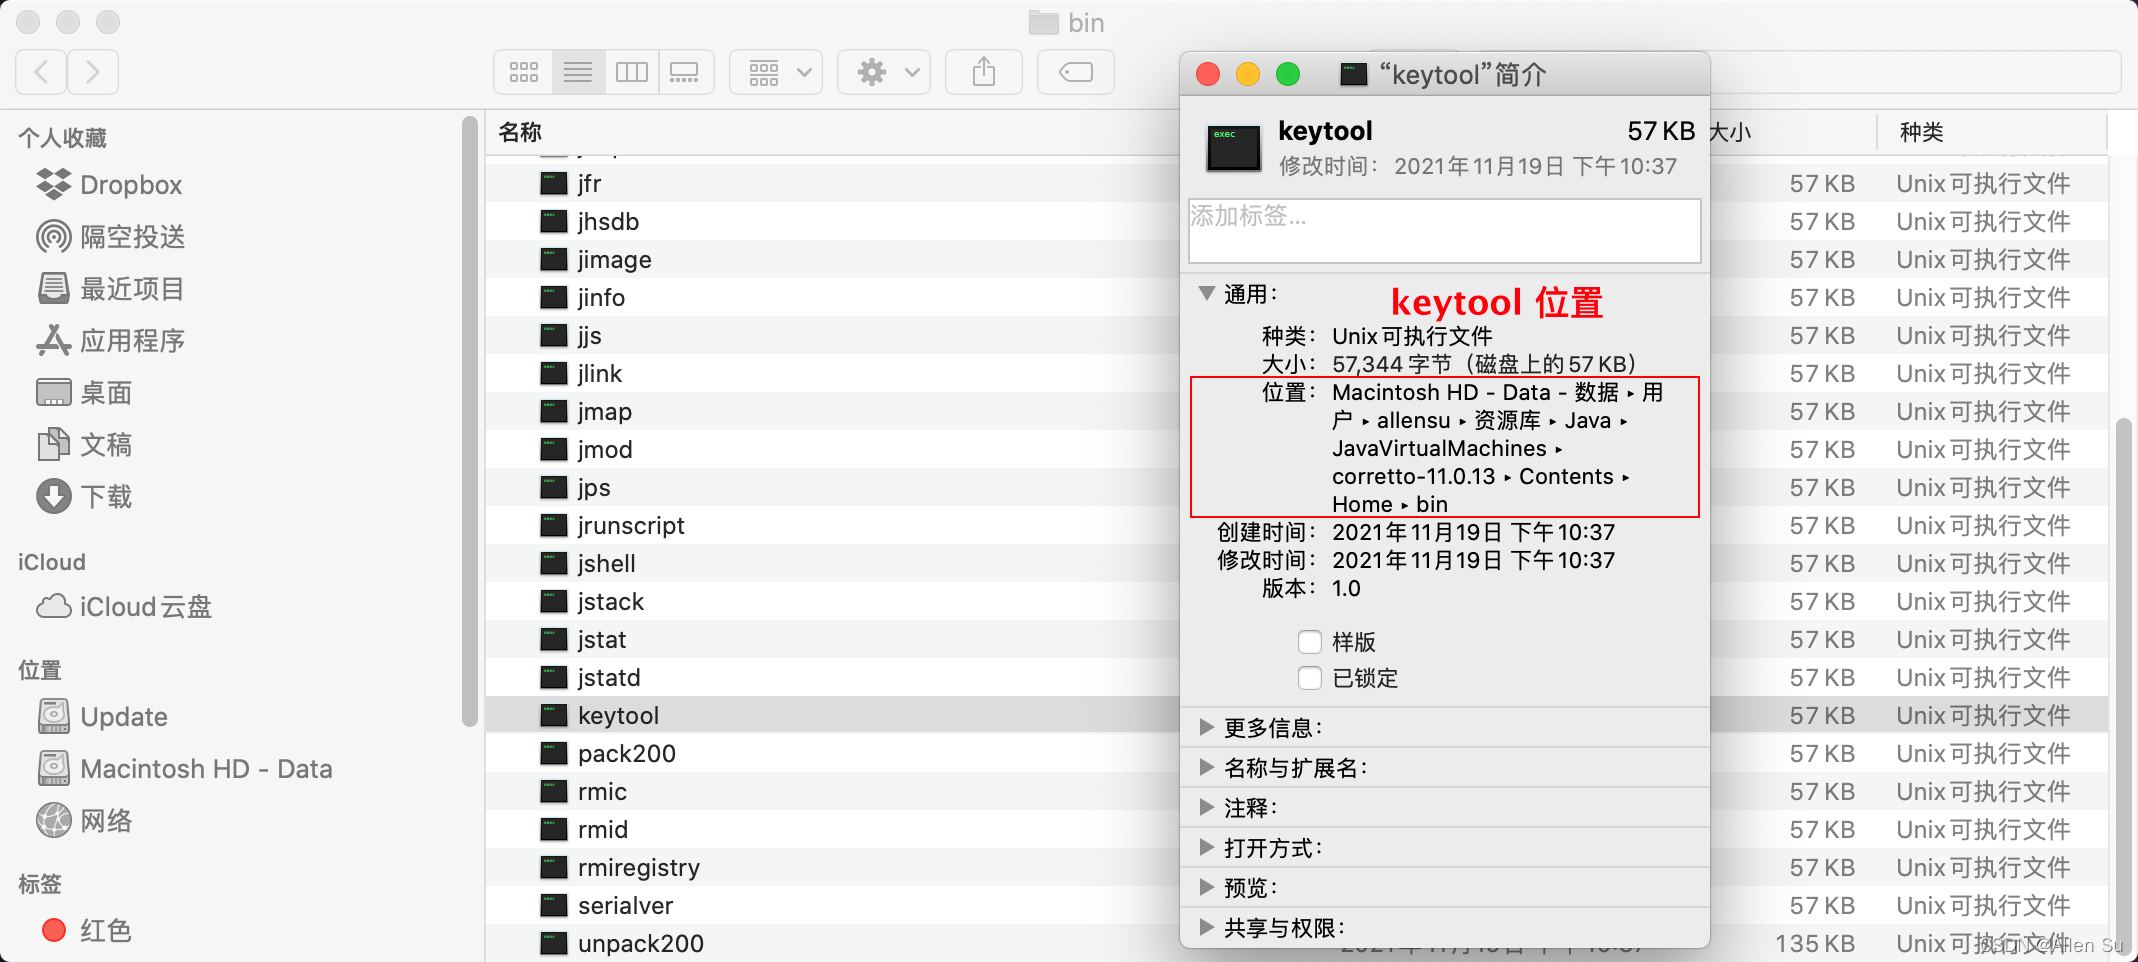Screen dimensions: 2138x962
Task: Go back using the navigation arrow
Action: (x=40, y=71)
